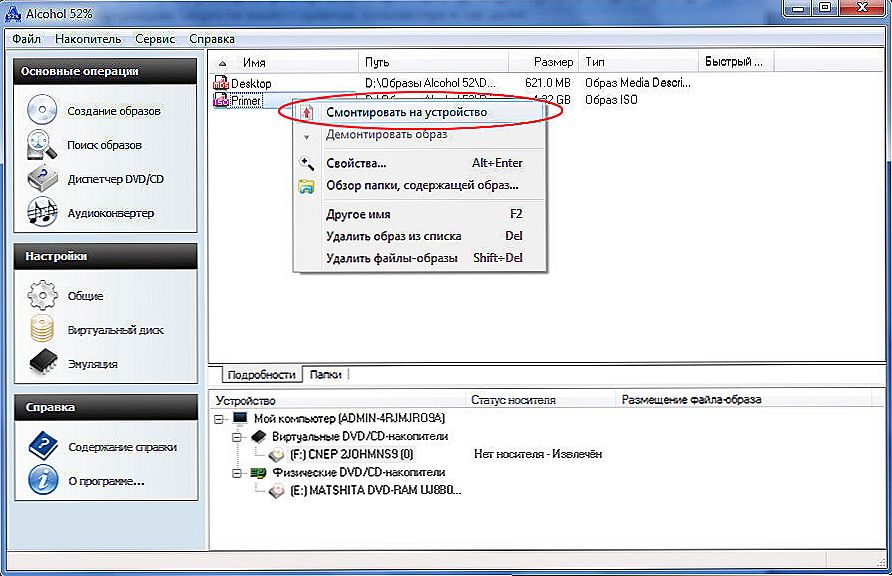Screen dimensions: 892x576
Task: Sort image list by Имя column
Action: tap(284, 62)
